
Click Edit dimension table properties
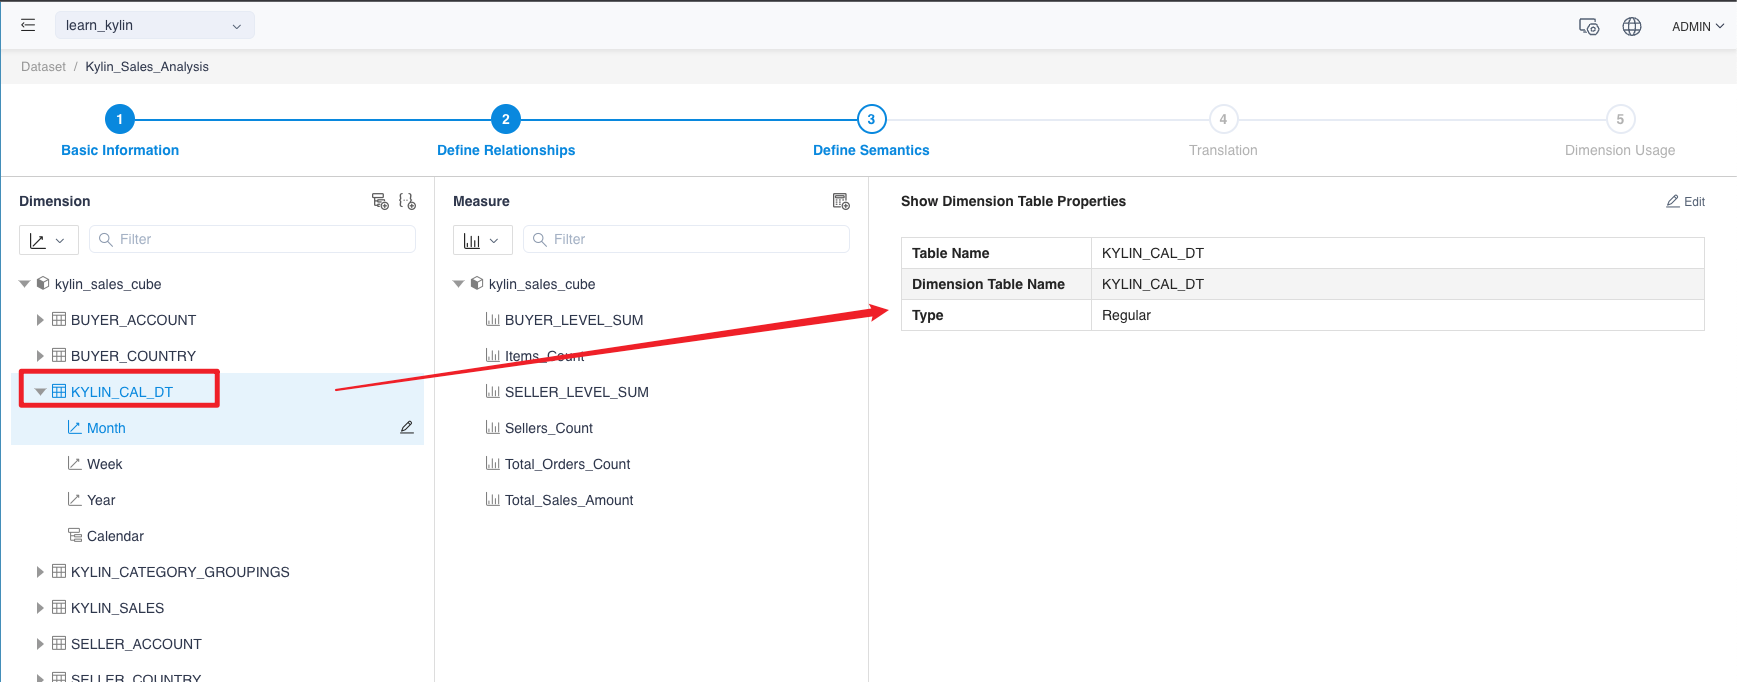(1685, 201)
